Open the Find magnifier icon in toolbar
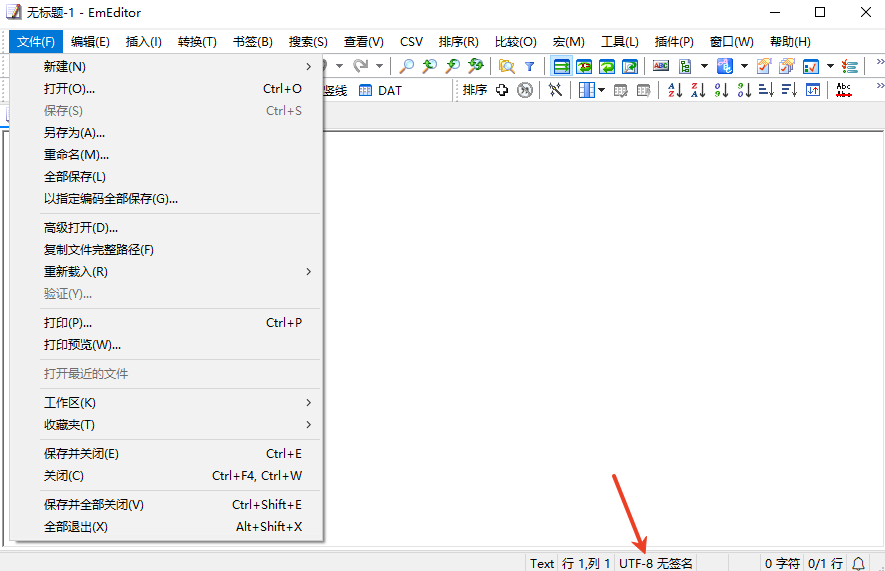 click(406, 66)
